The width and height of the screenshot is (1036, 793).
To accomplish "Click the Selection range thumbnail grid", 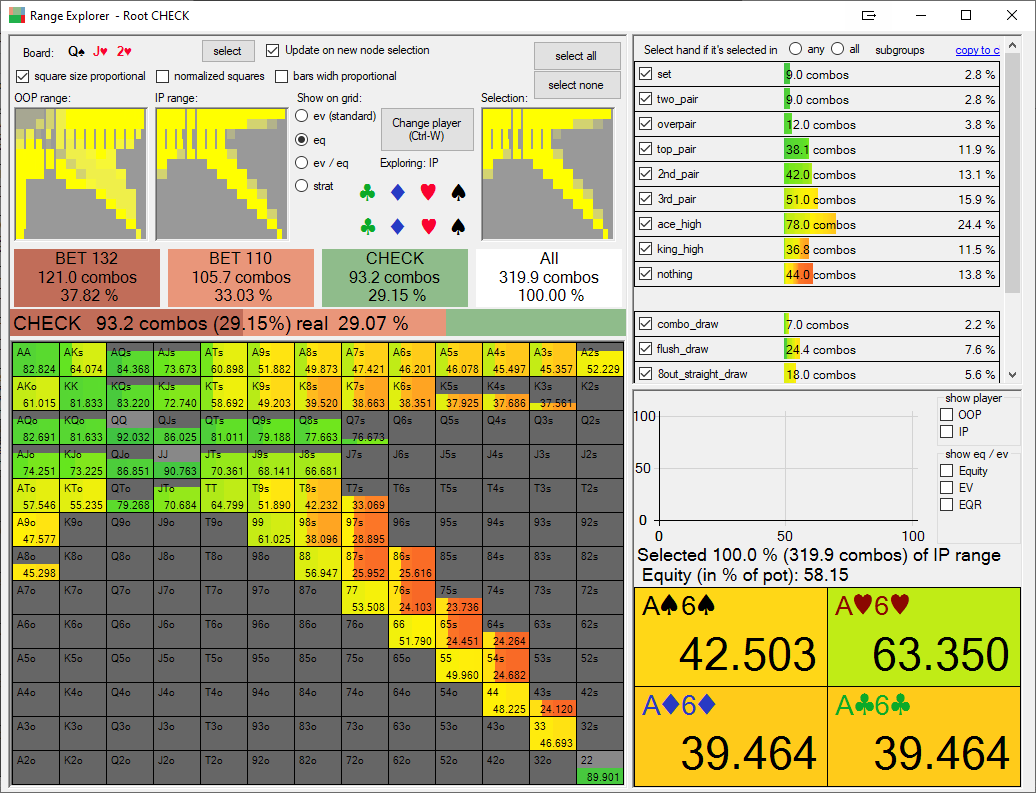I will (547, 174).
